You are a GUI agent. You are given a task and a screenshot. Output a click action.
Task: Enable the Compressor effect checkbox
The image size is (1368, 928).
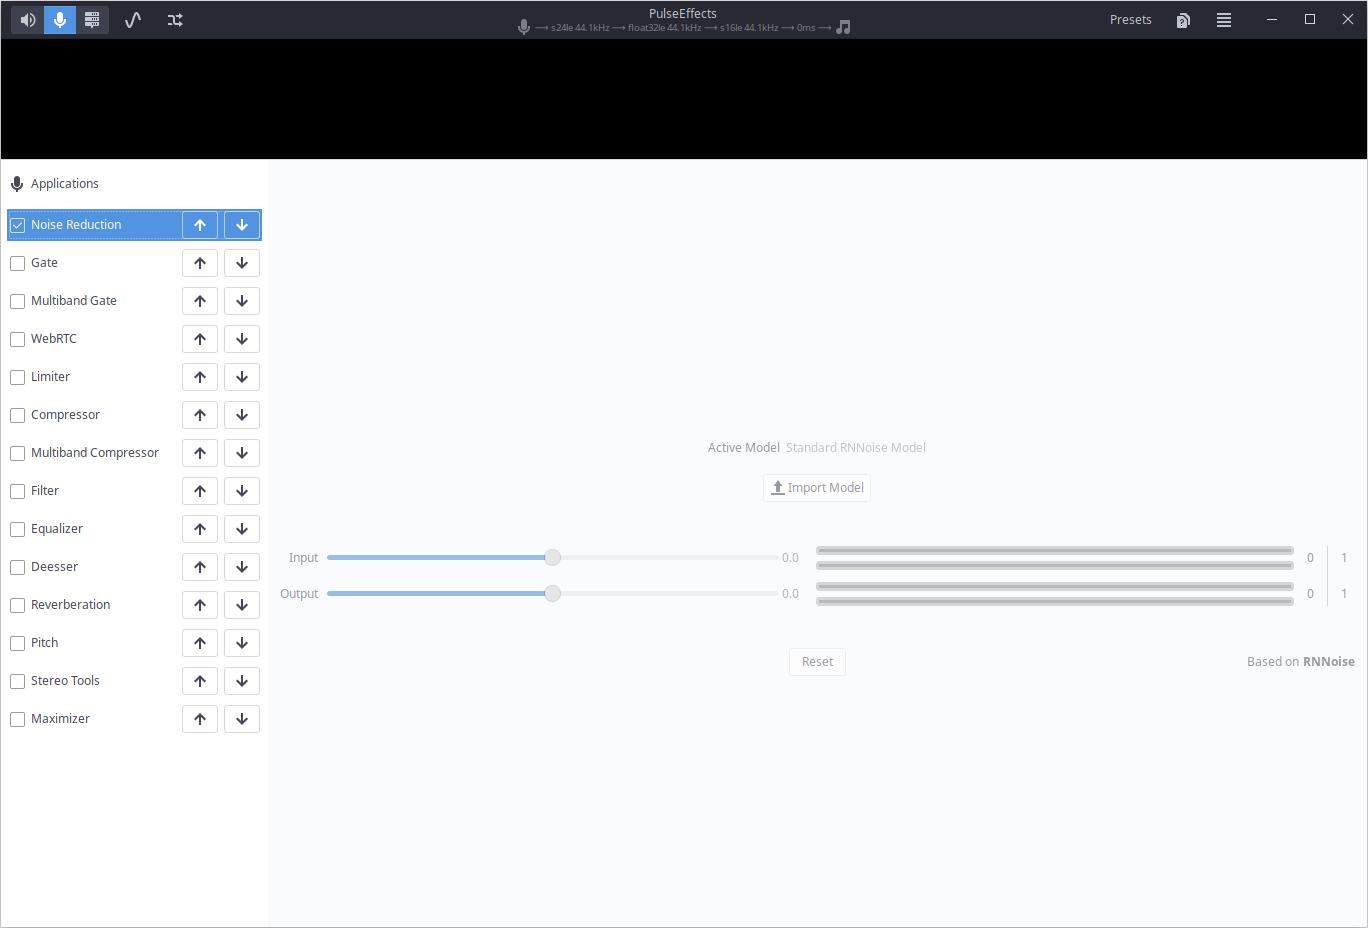(x=18, y=415)
